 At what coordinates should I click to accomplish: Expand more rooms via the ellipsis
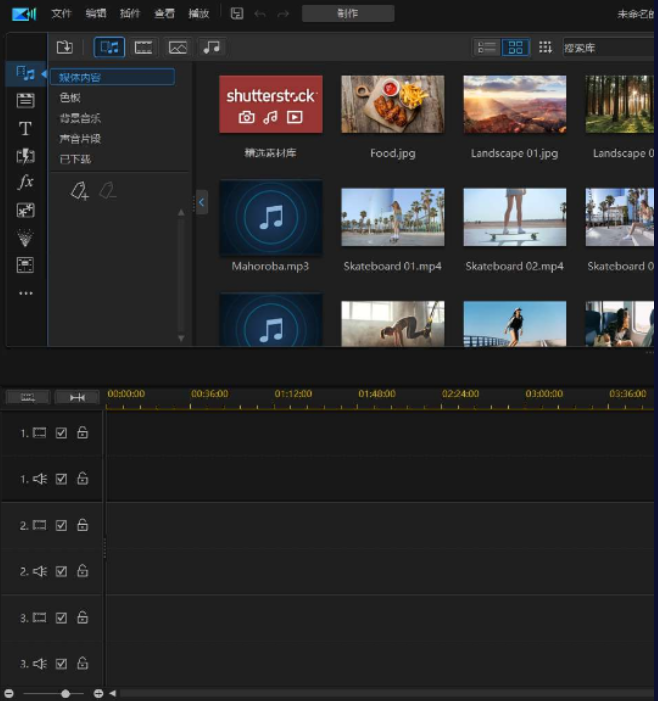[26, 293]
